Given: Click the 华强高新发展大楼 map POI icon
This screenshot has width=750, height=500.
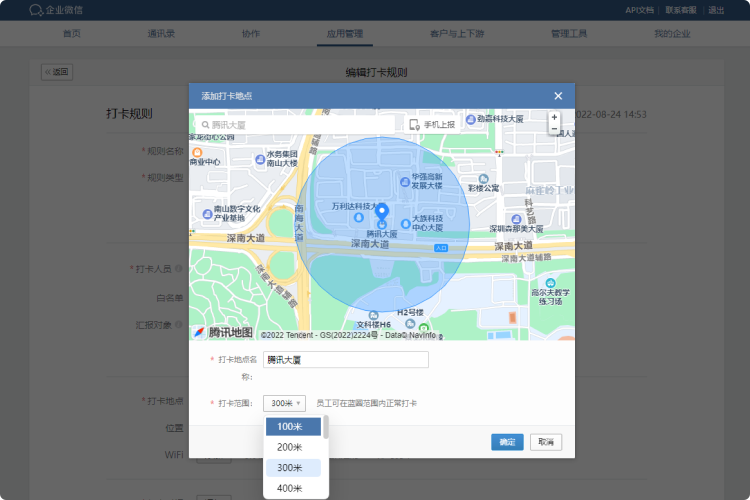Looking at the screenshot, I should tap(405, 181).
